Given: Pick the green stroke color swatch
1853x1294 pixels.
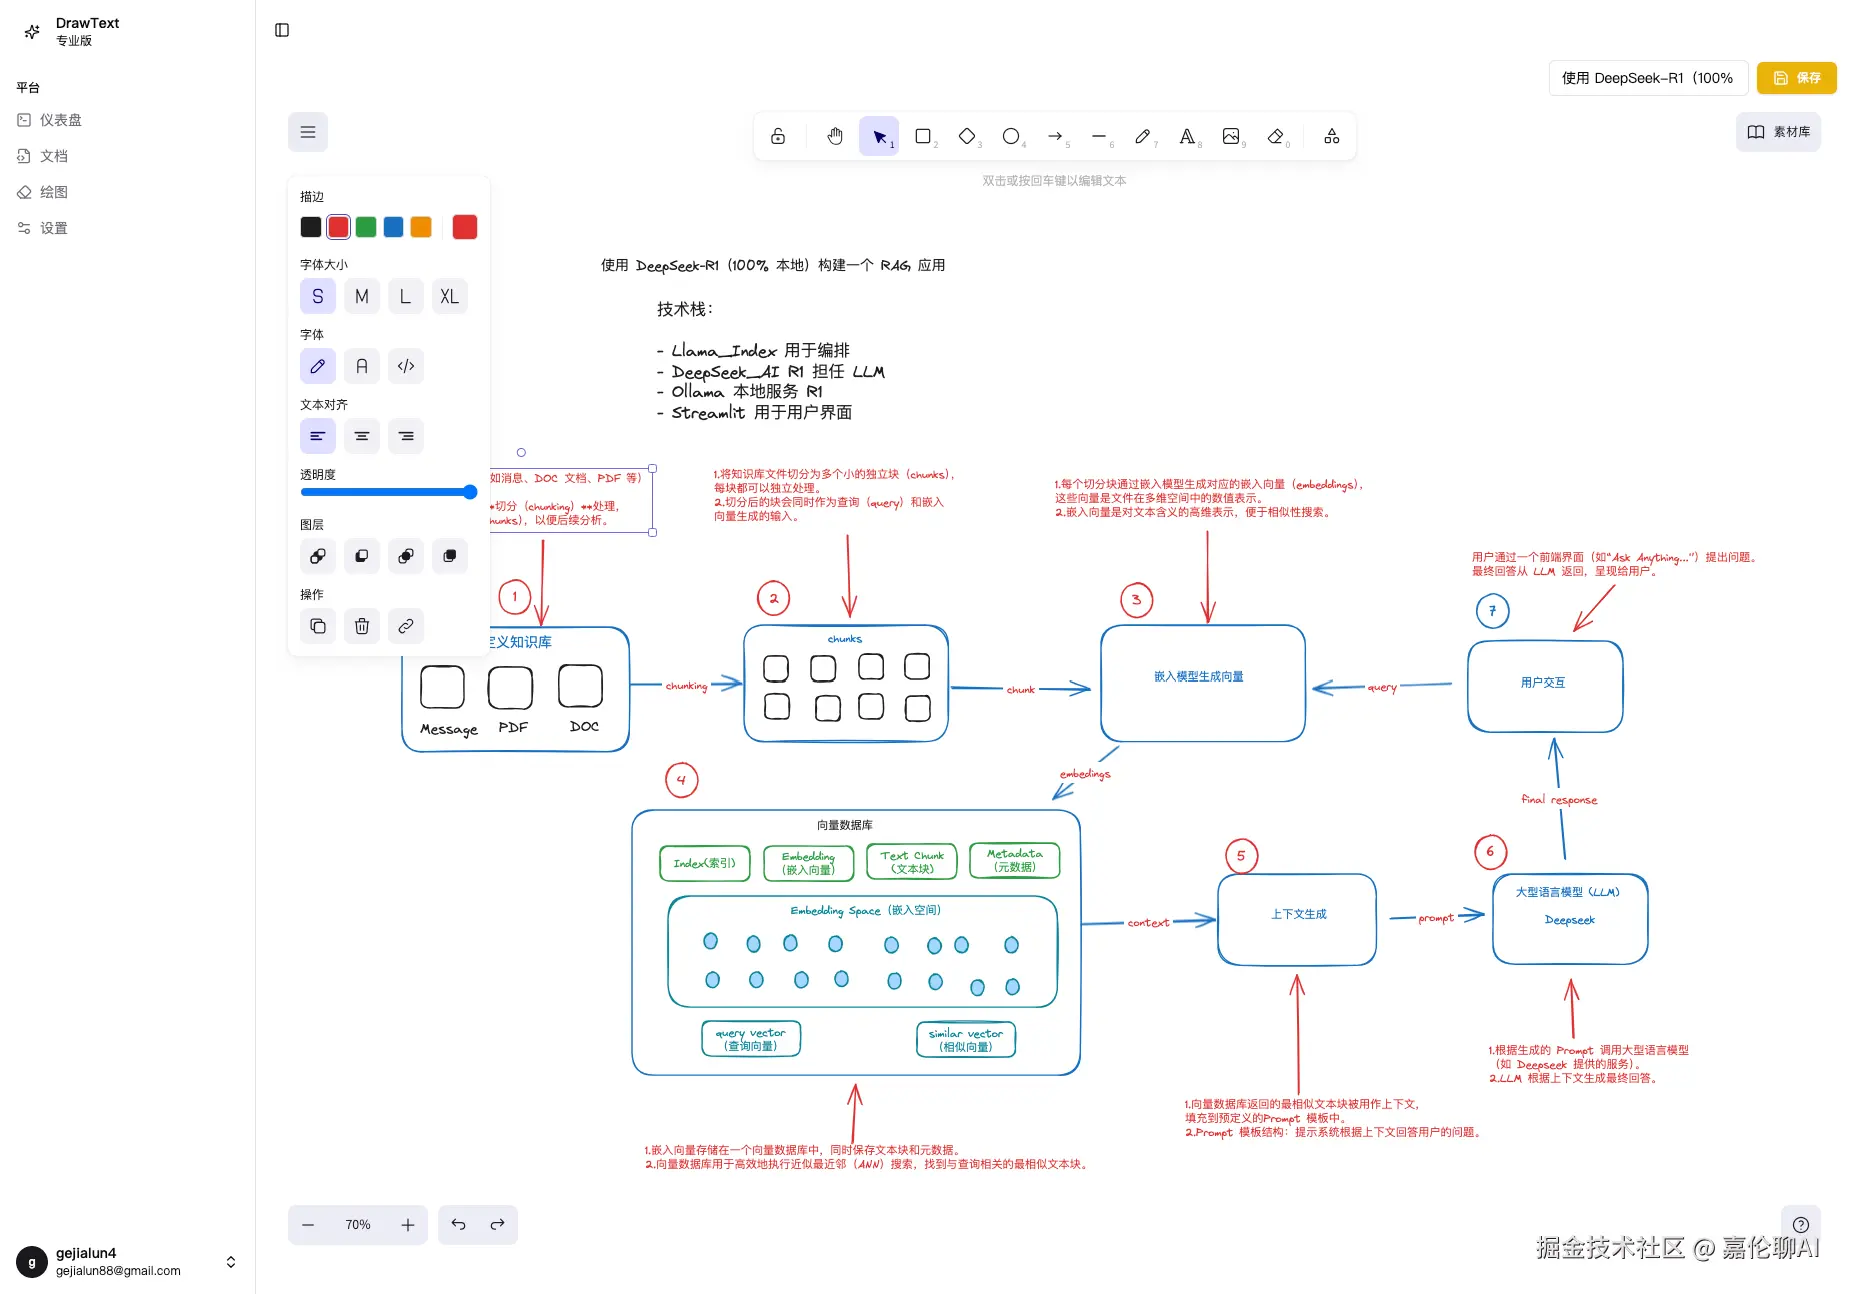Looking at the screenshot, I should [x=365, y=227].
